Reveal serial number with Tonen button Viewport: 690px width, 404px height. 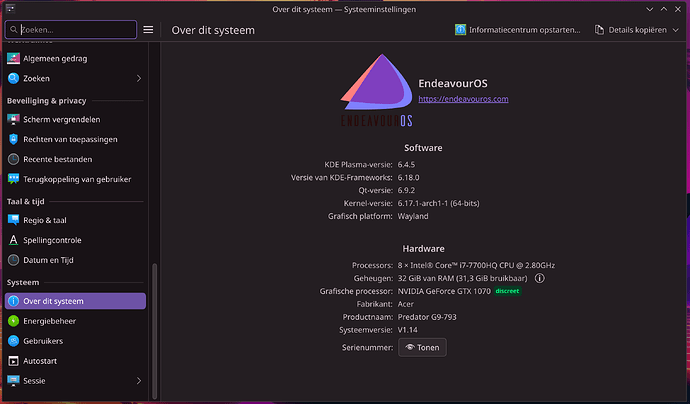tap(422, 347)
